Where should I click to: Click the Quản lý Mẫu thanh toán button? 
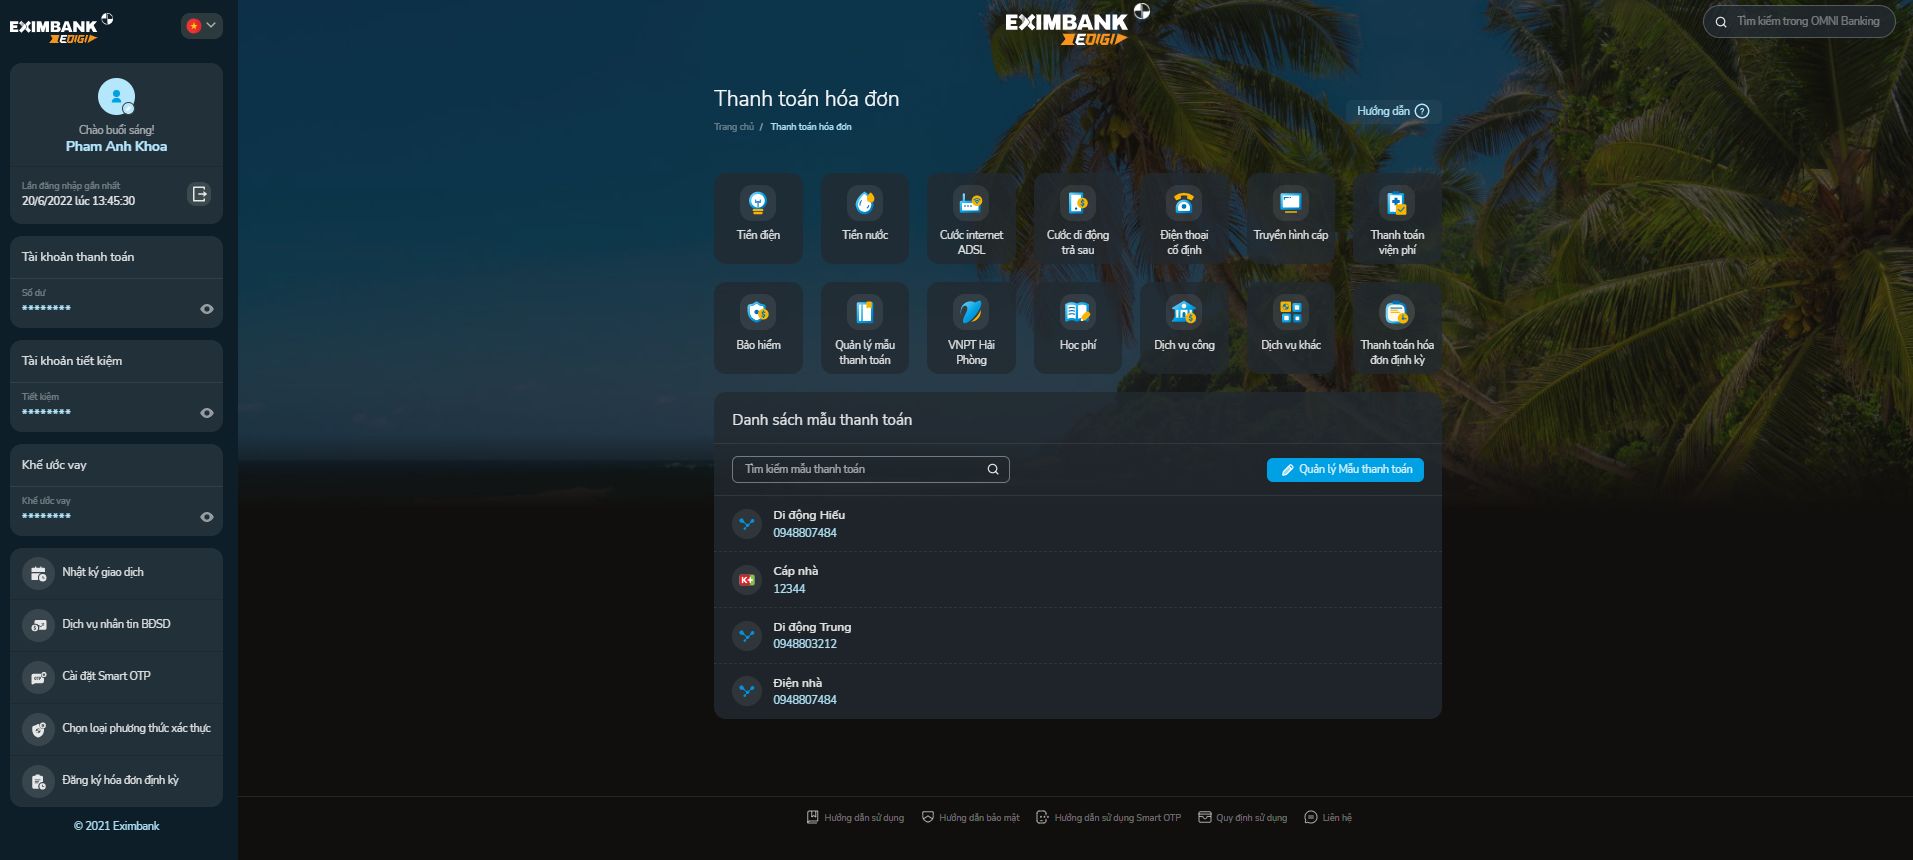point(1345,470)
